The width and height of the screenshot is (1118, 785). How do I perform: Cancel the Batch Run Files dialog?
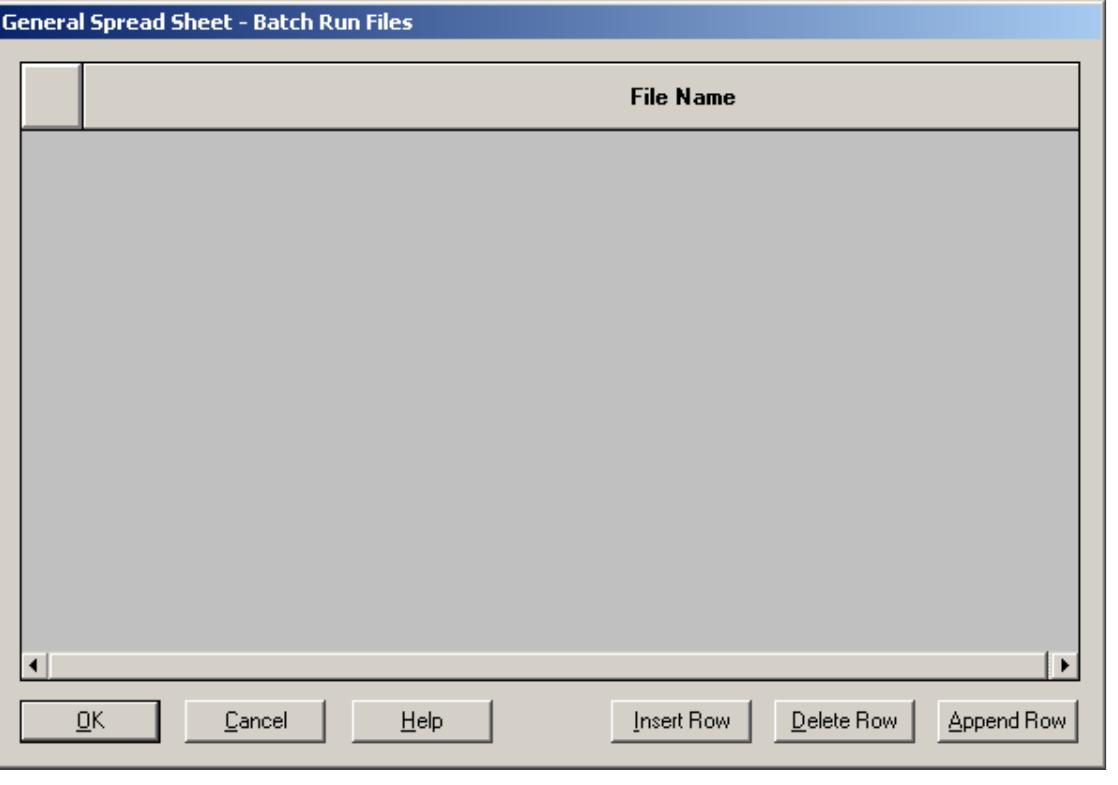click(255, 721)
